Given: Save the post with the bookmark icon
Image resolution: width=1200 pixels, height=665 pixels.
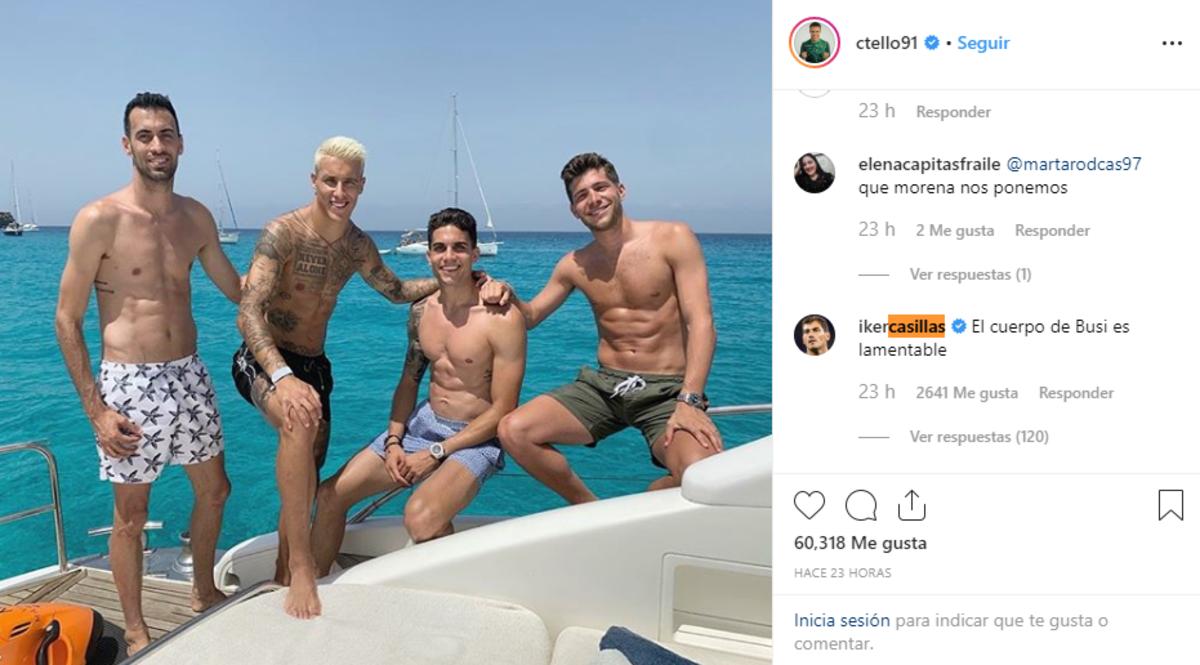Looking at the screenshot, I should click(x=1170, y=505).
